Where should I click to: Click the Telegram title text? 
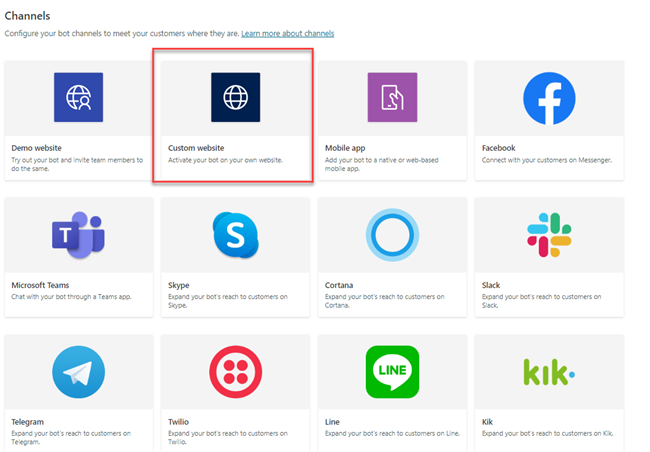tap(27, 422)
